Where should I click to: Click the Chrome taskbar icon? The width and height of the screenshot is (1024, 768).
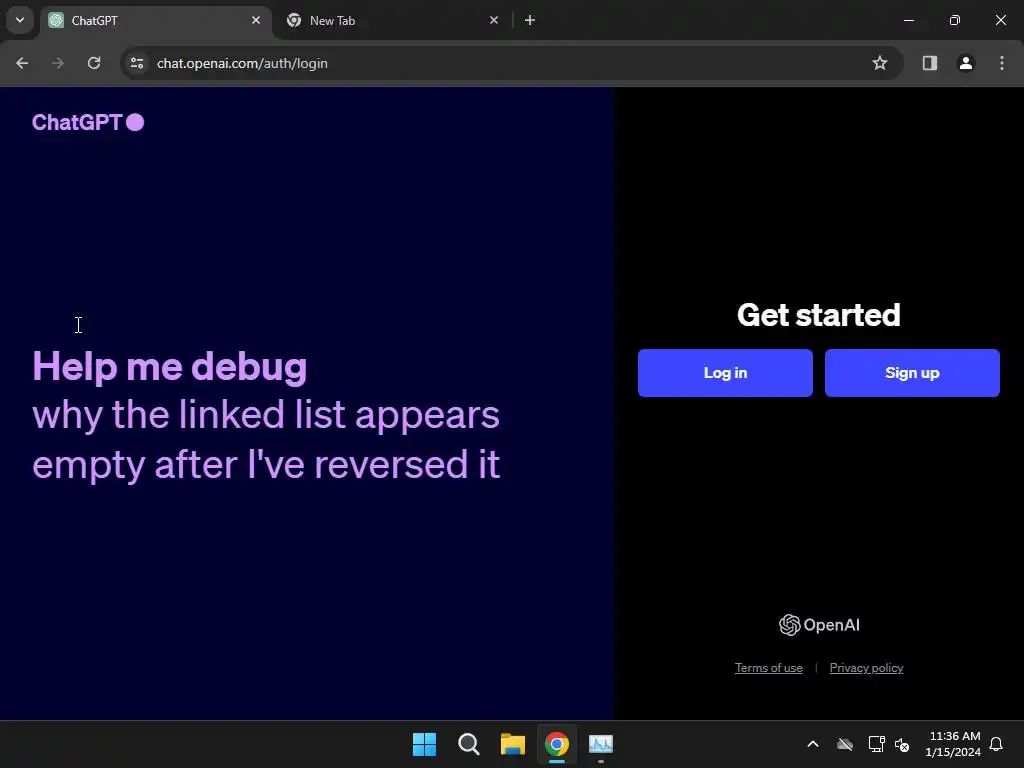557,744
